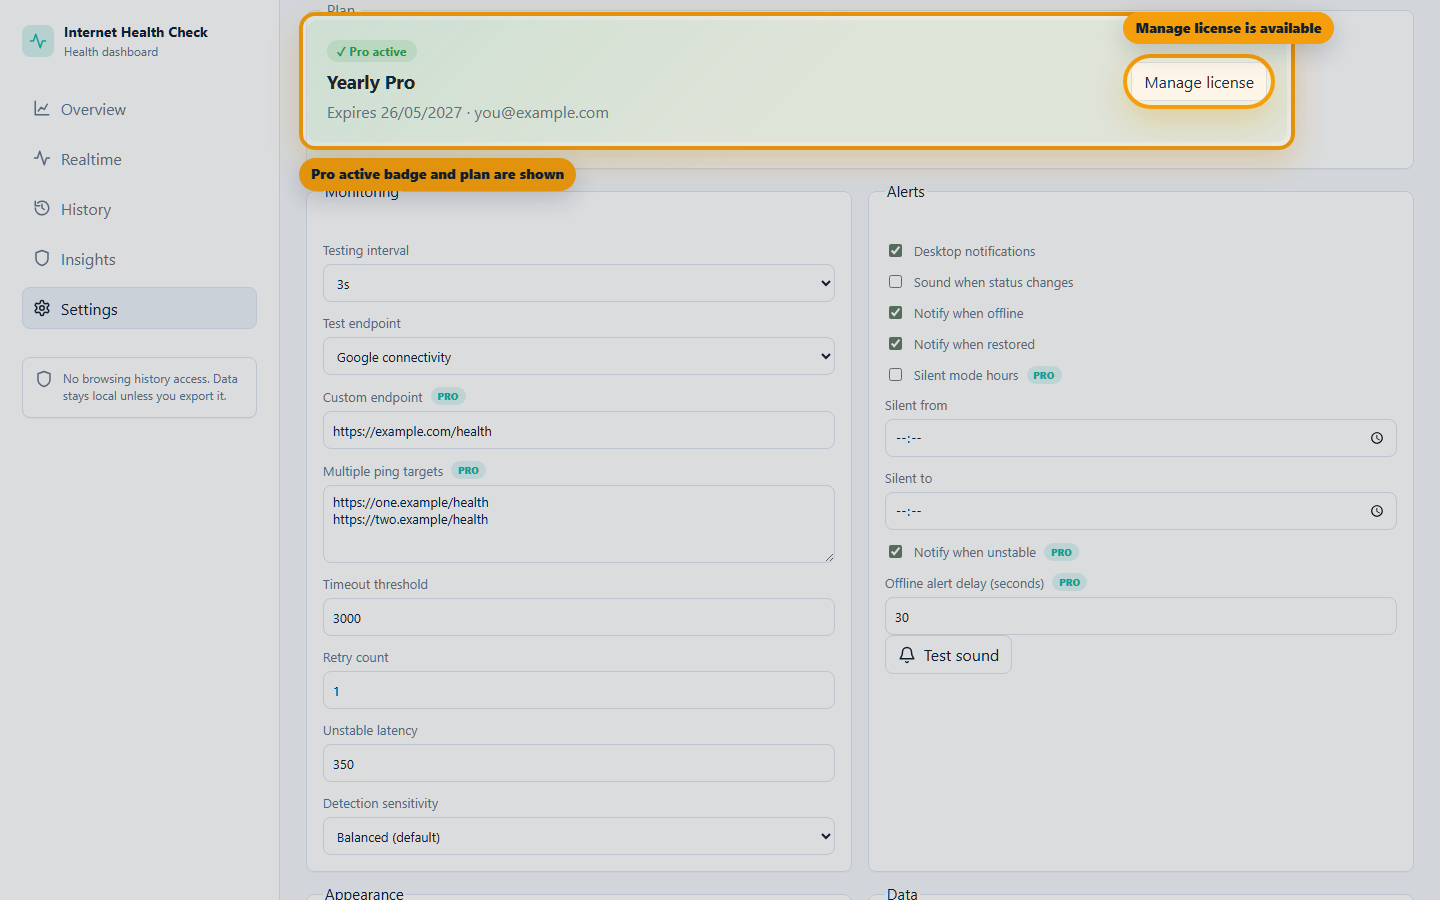Expand the Detection sensitivity dropdown

click(579, 836)
